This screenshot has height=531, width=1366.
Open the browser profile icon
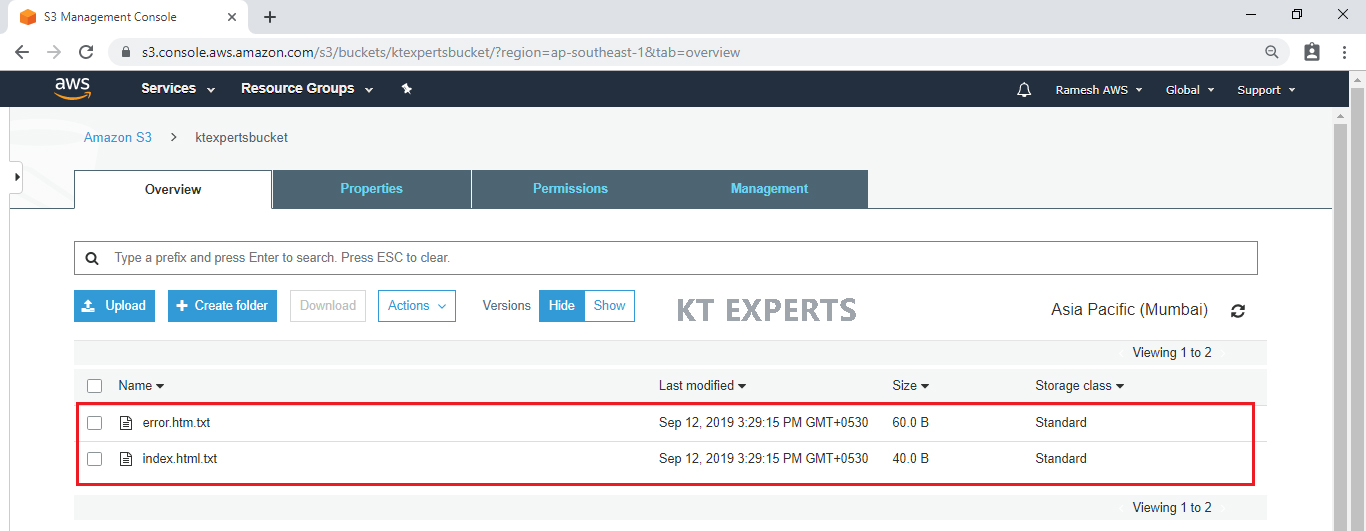point(1312,52)
